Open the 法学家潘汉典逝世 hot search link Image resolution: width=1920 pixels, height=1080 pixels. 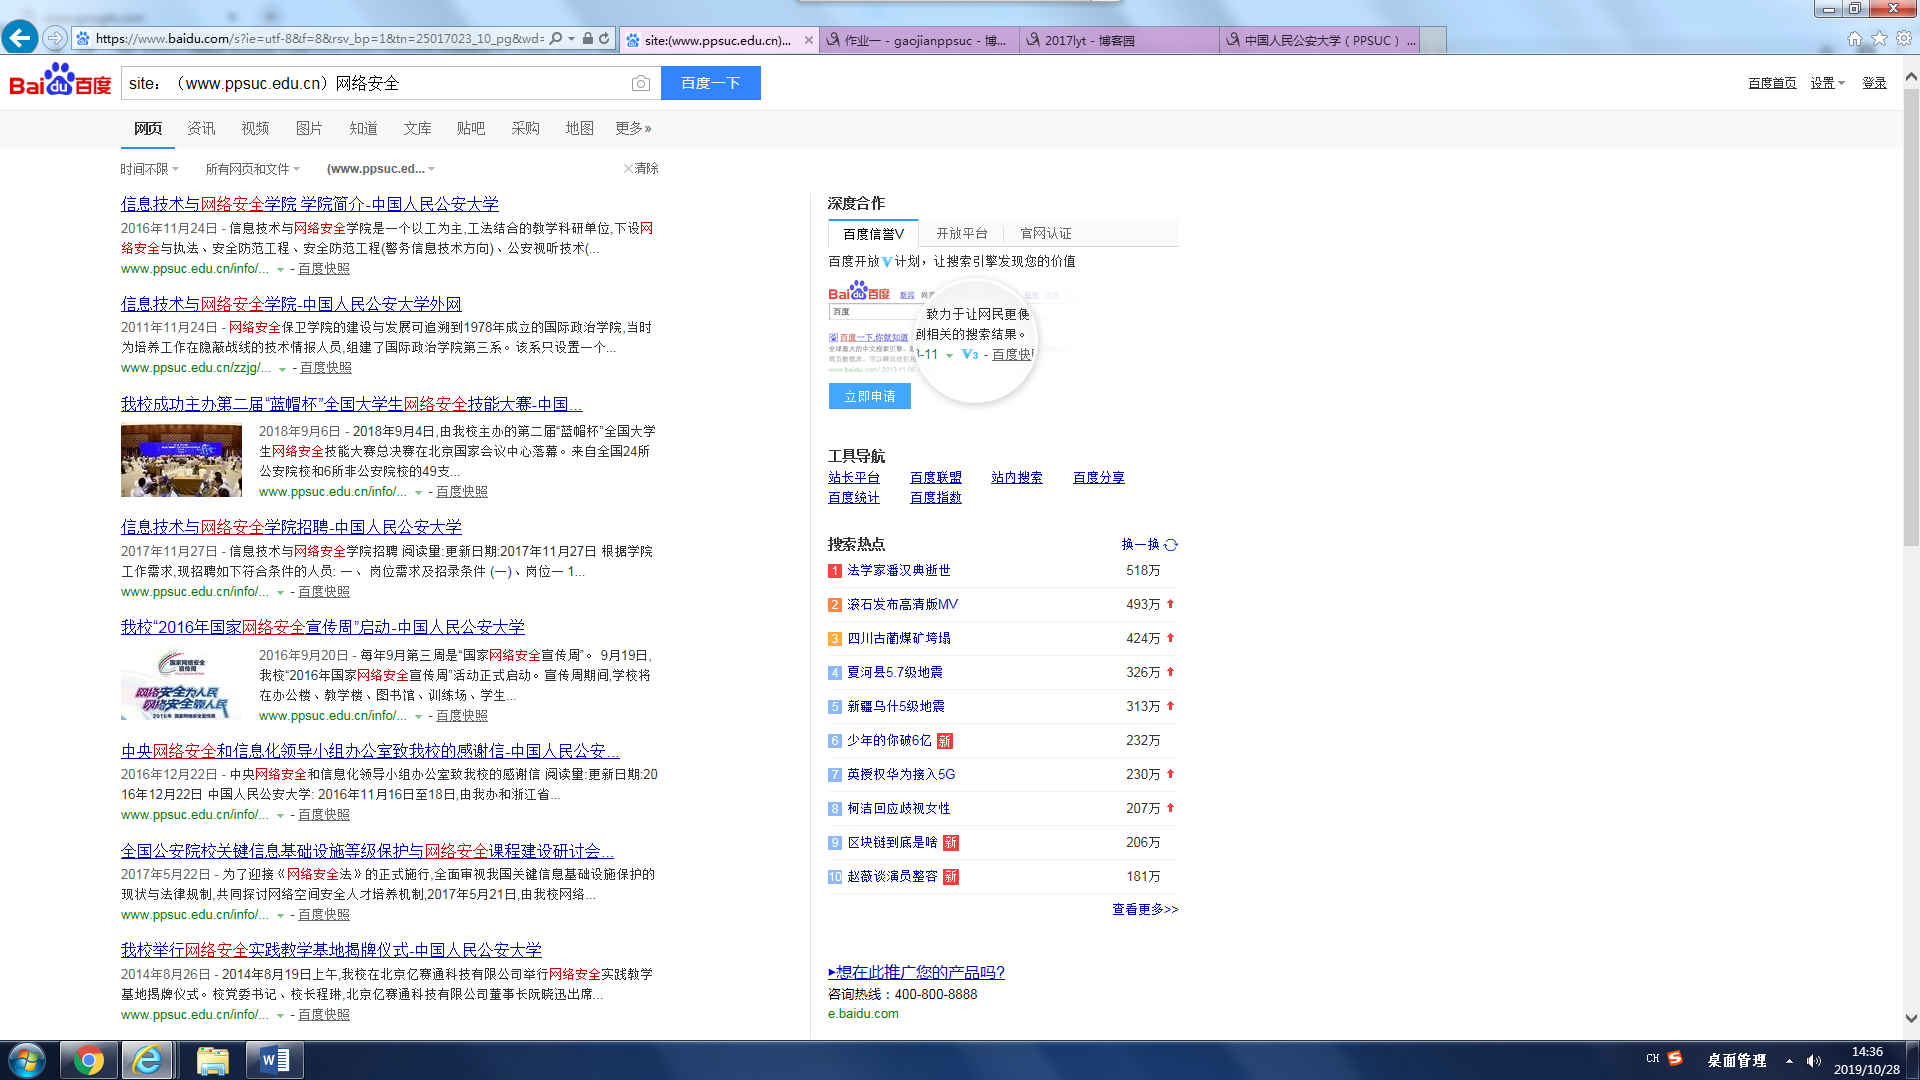[898, 570]
